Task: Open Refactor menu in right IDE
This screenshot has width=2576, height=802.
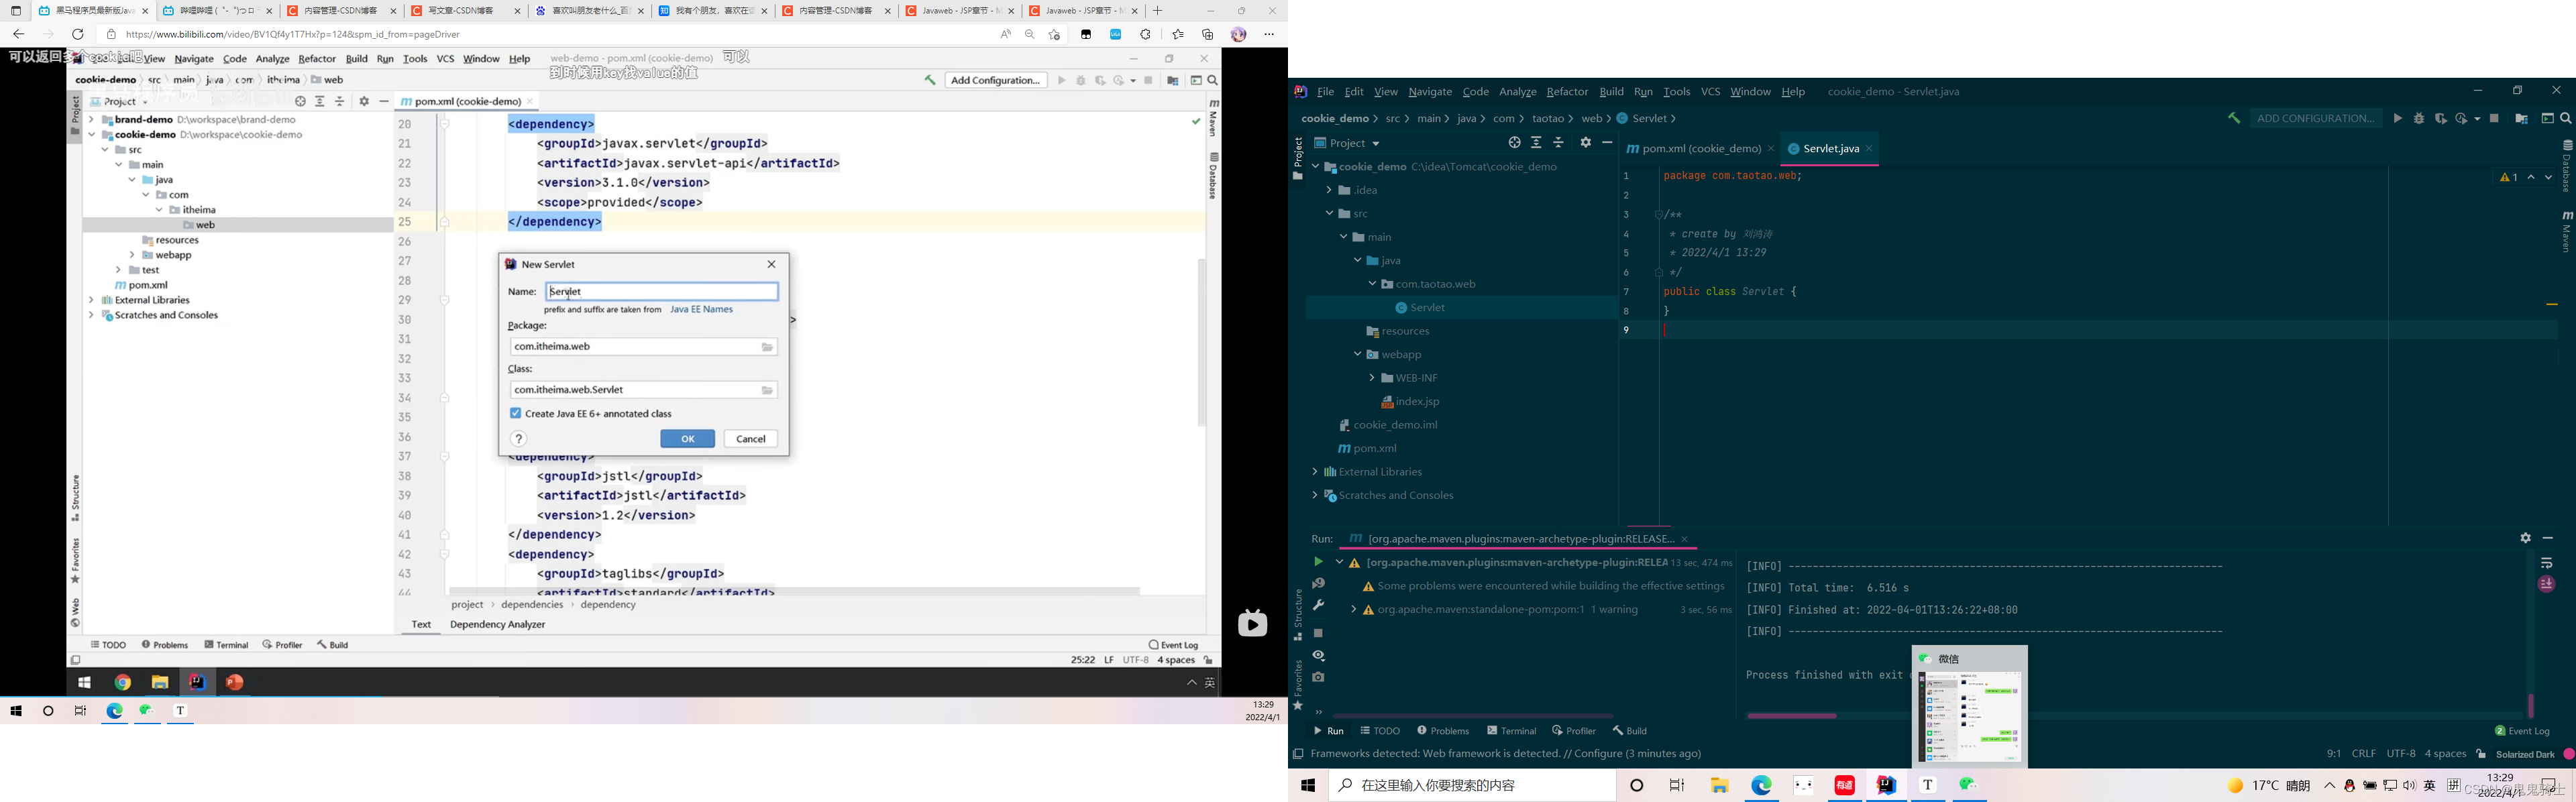Action: [x=1567, y=91]
